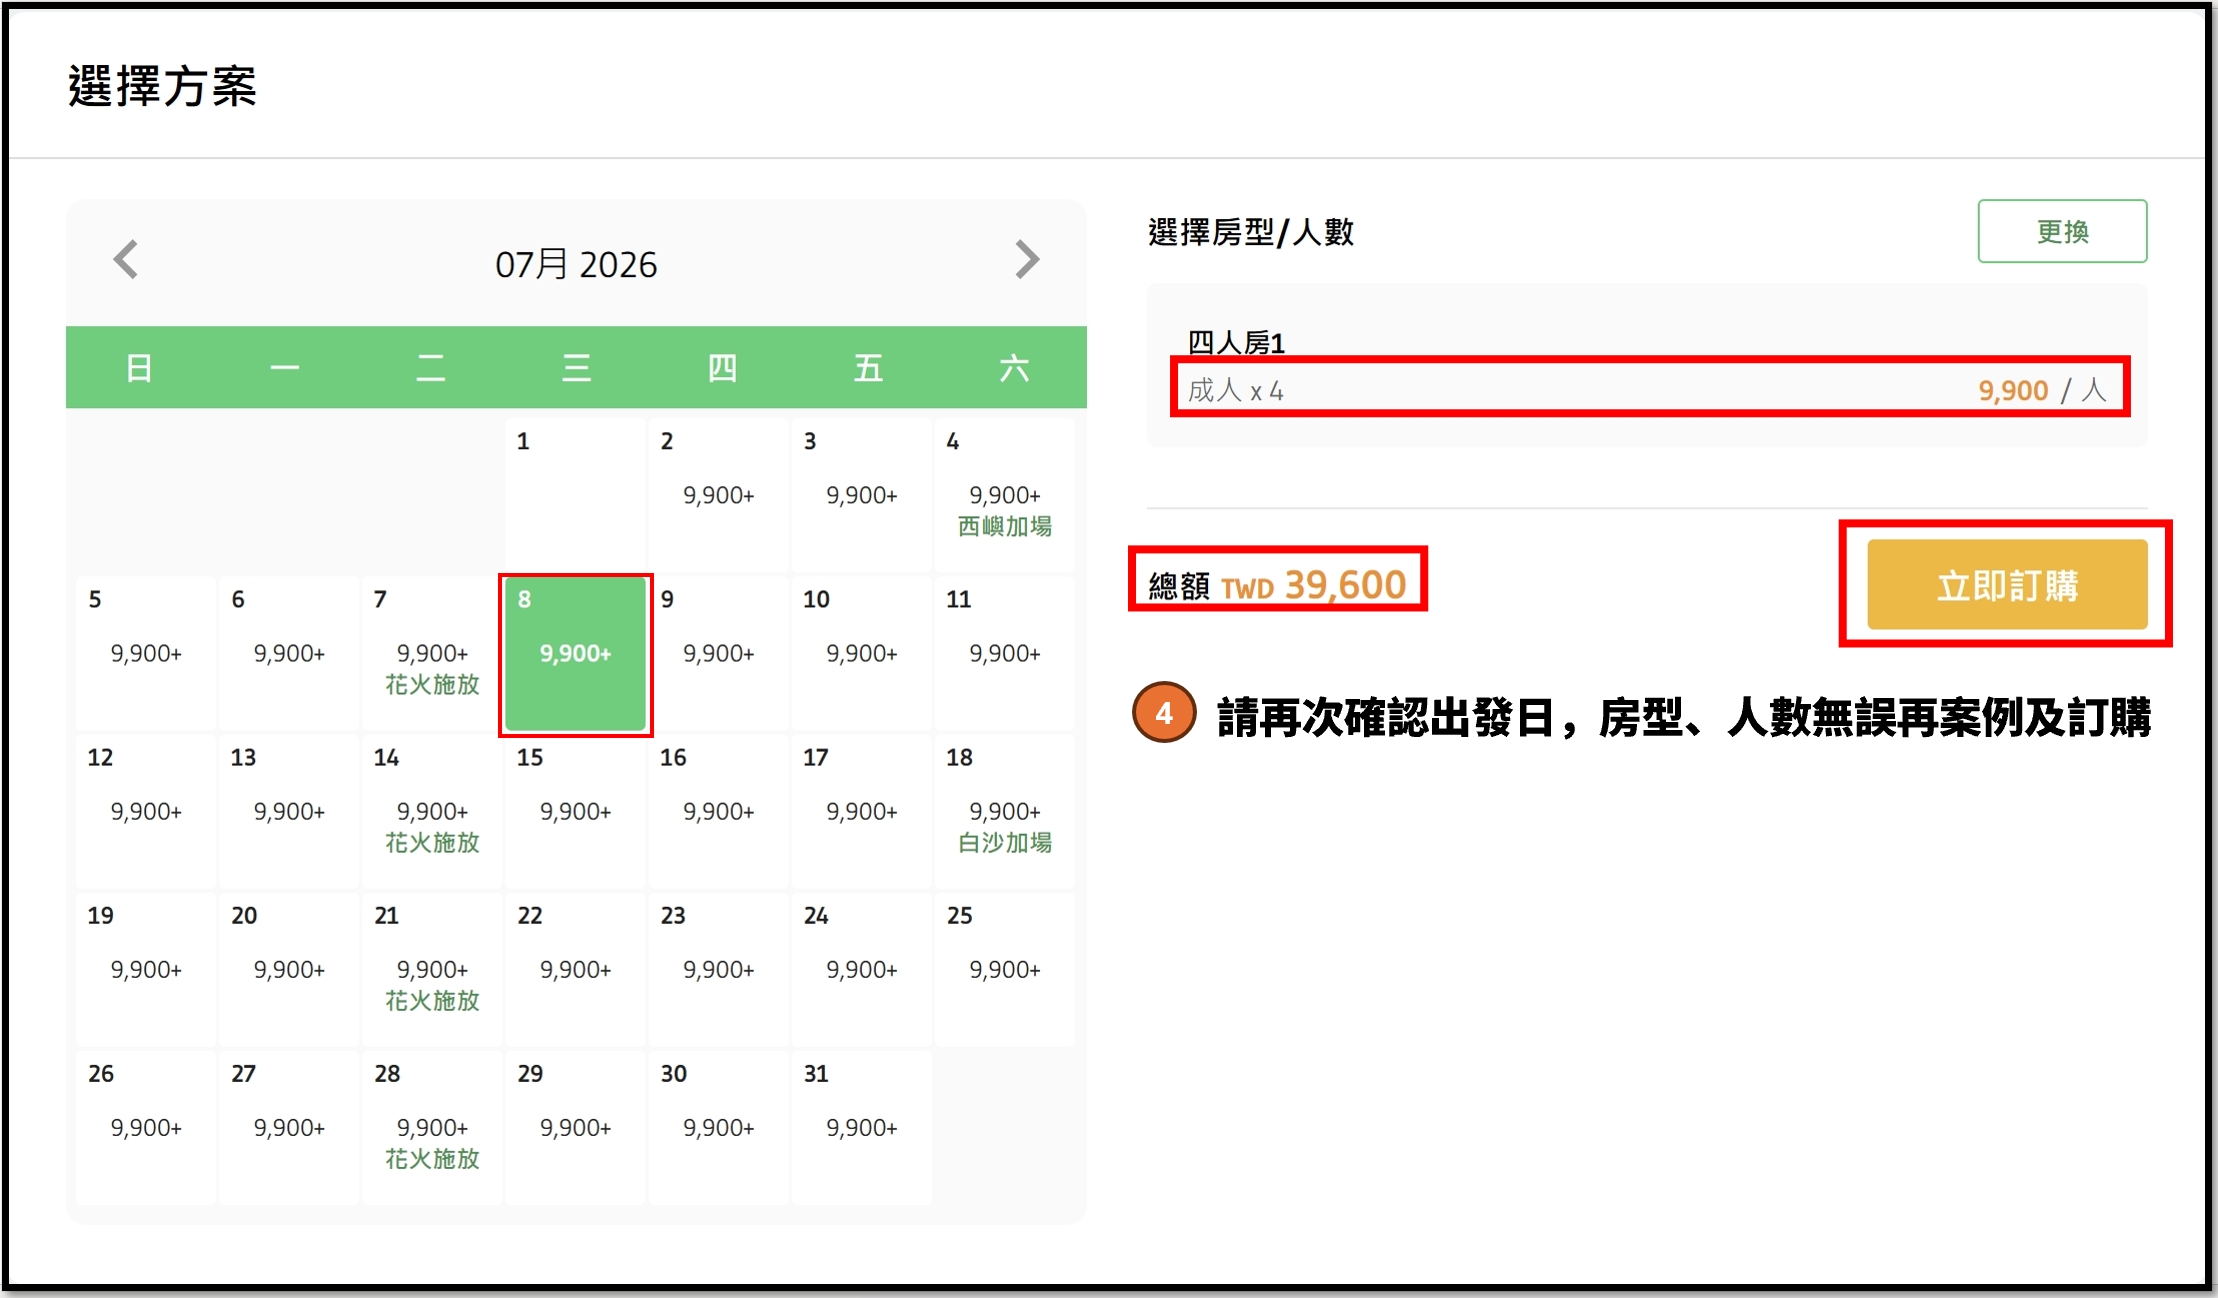Image resolution: width=2218 pixels, height=1298 pixels.
Task: Select July 25 on the calendar
Action: tap(1003, 967)
